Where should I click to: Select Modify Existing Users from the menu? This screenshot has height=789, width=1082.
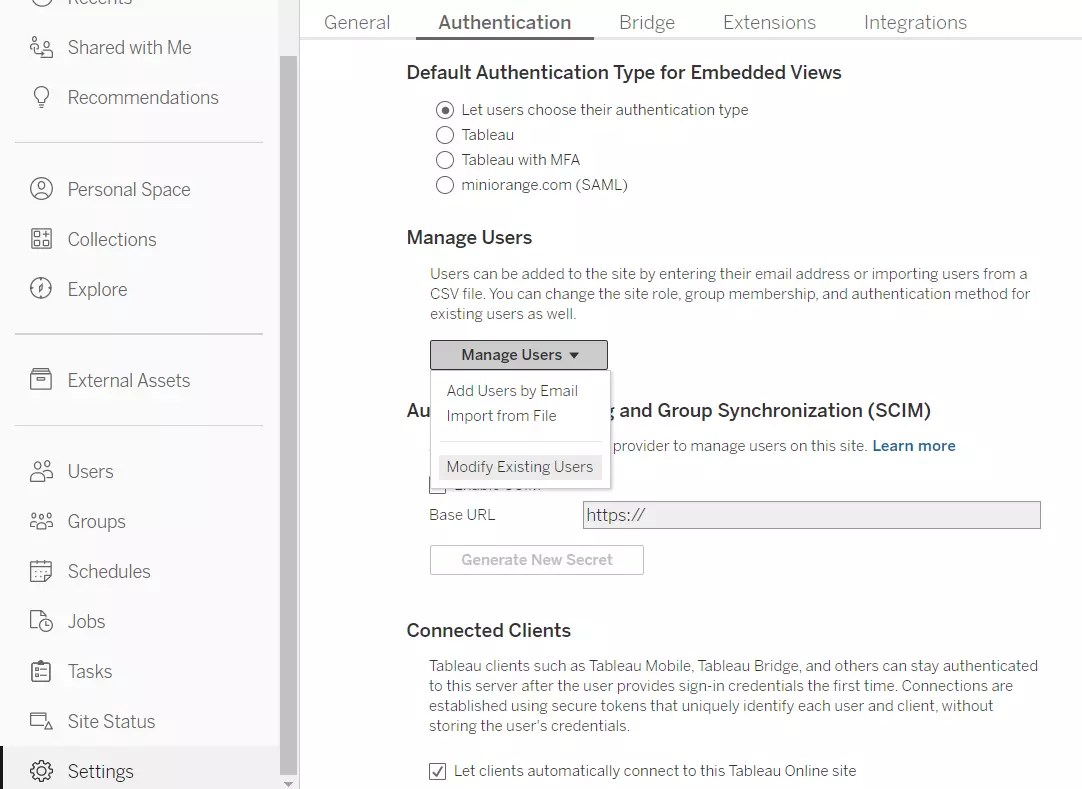click(519, 466)
